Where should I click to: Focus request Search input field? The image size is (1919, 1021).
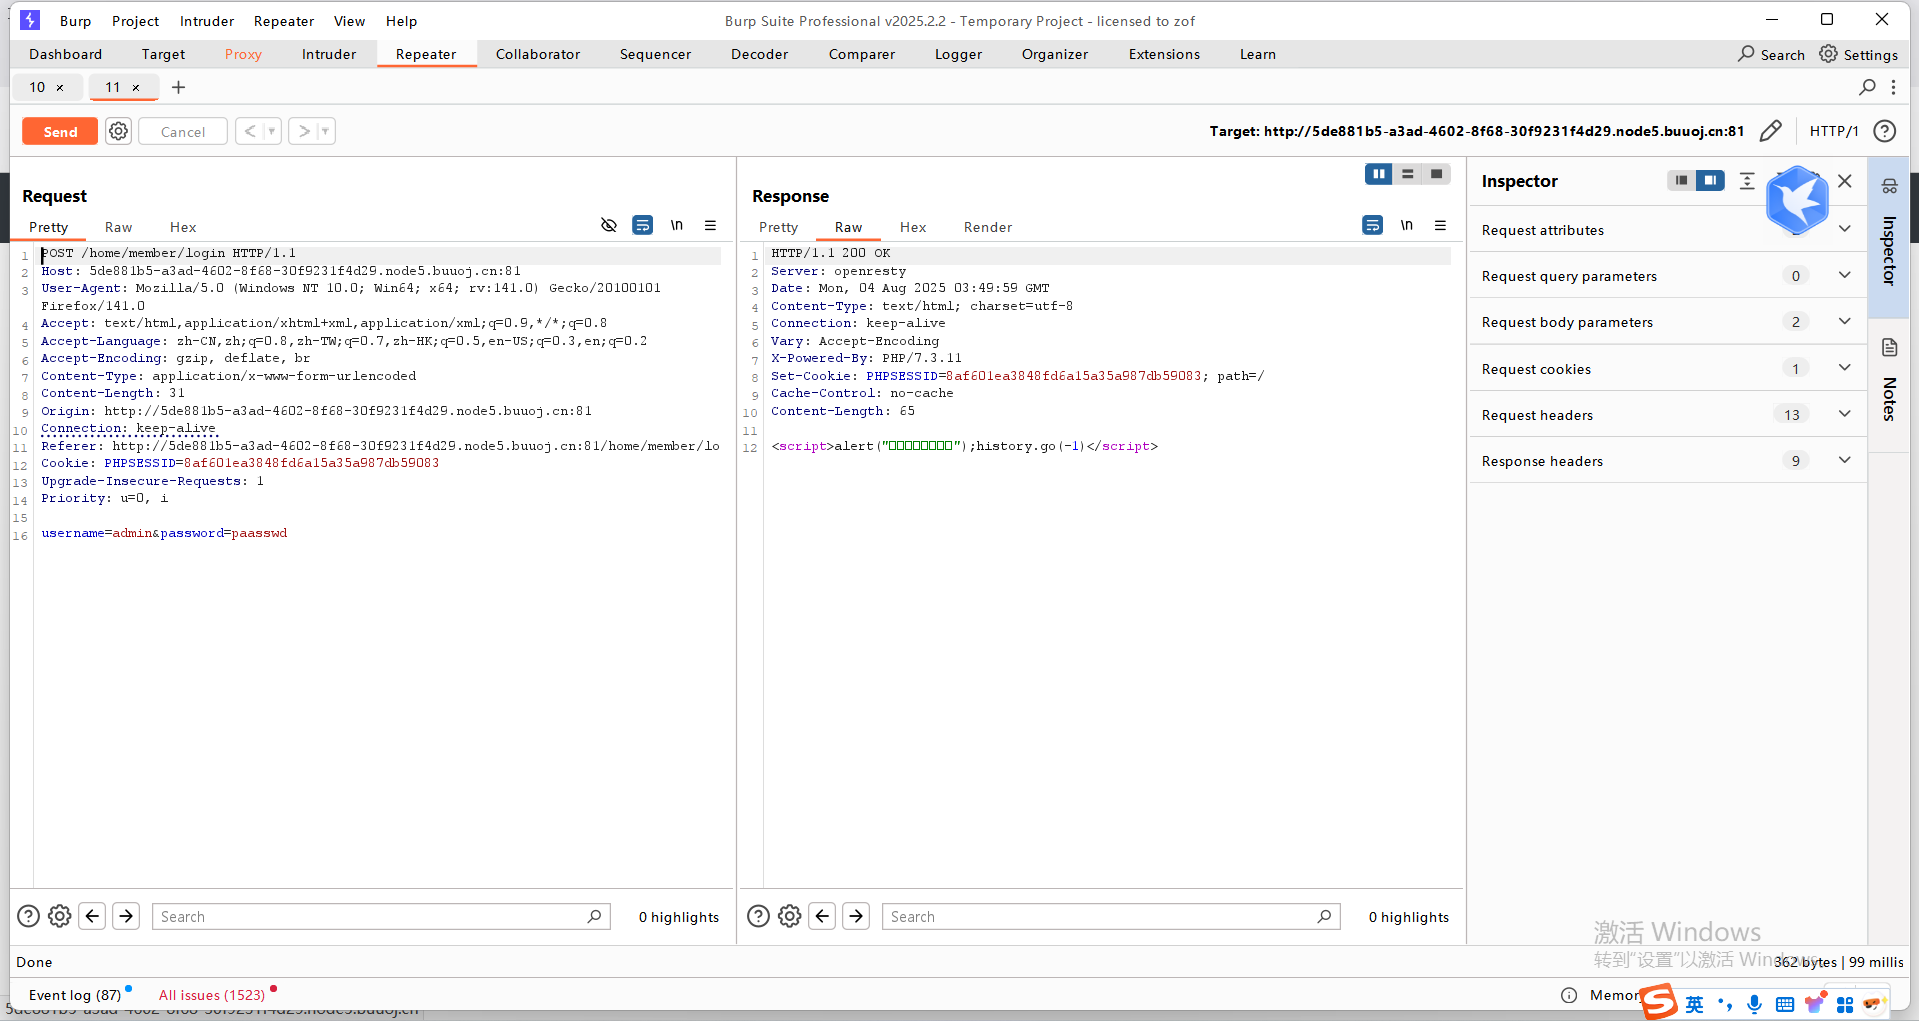381,916
